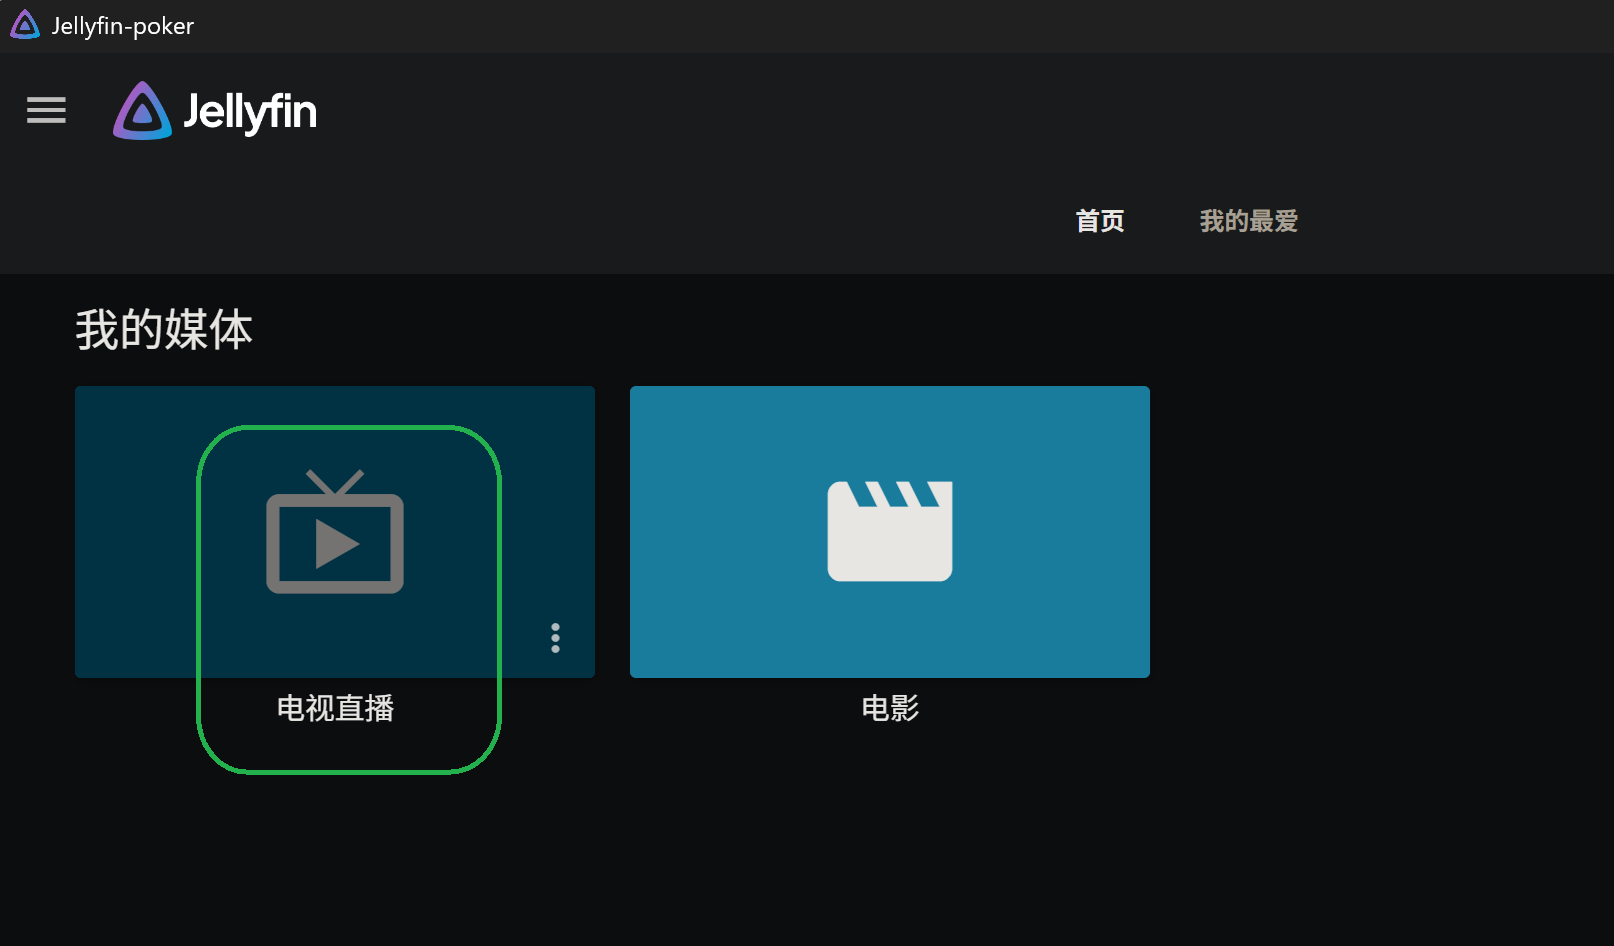Click the antenna of the live TV icon
The height and width of the screenshot is (946, 1614).
pos(335,482)
